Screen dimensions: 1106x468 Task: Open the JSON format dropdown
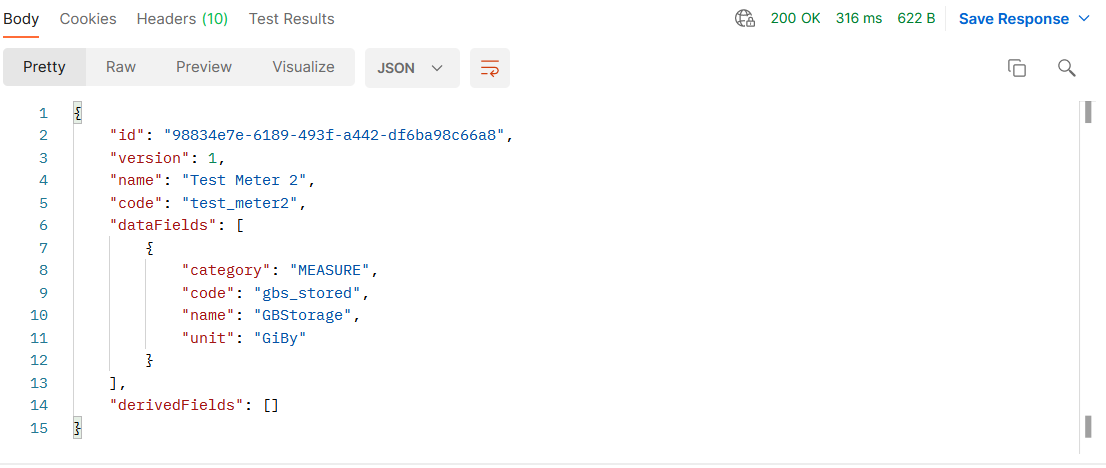click(x=410, y=68)
